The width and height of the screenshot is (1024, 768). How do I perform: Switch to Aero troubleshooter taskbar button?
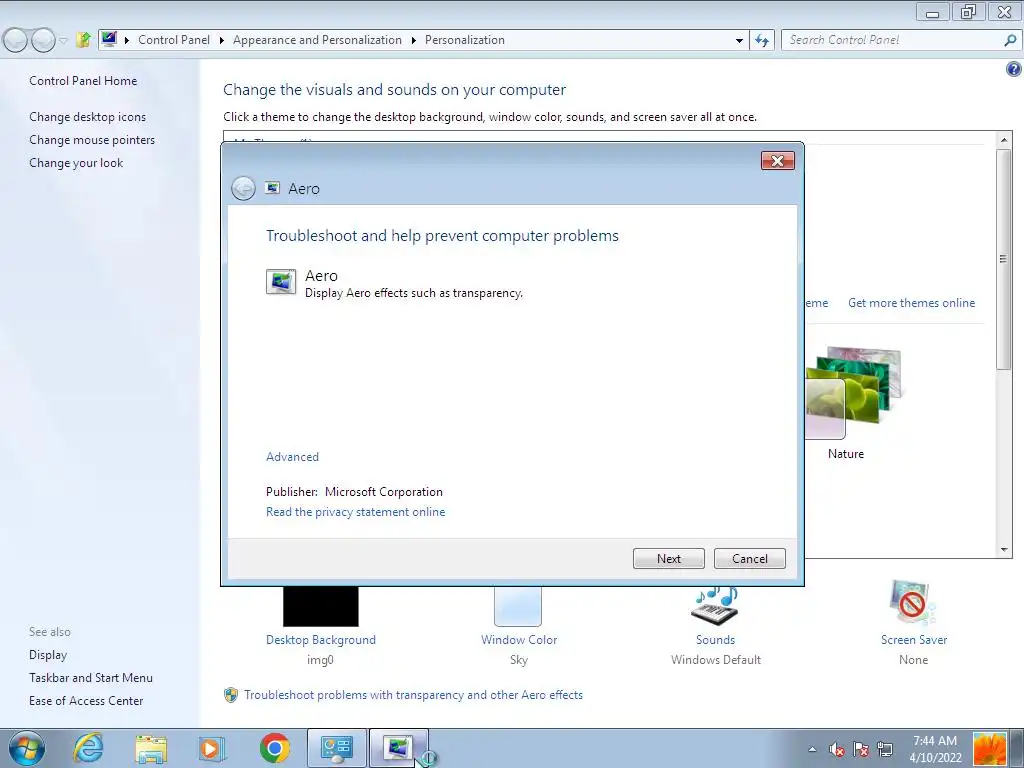tap(398, 748)
